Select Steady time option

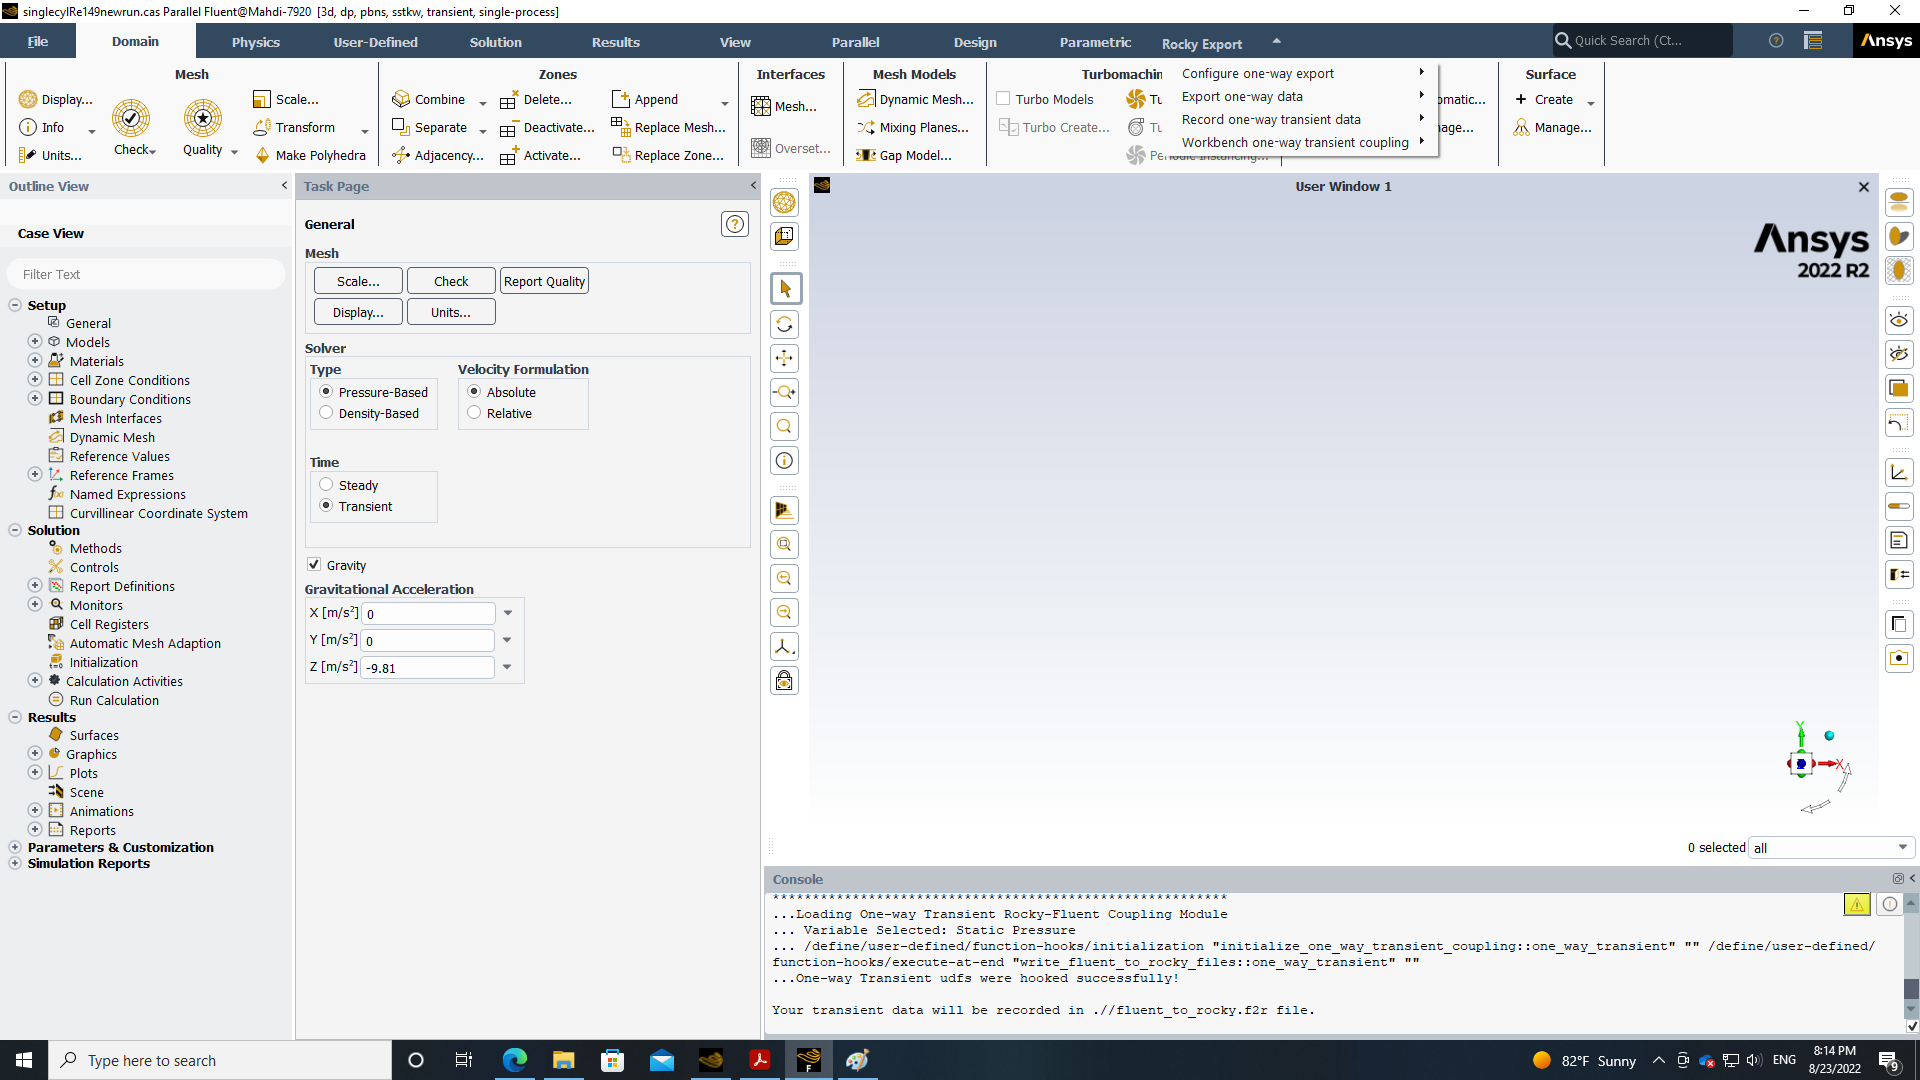(x=326, y=485)
